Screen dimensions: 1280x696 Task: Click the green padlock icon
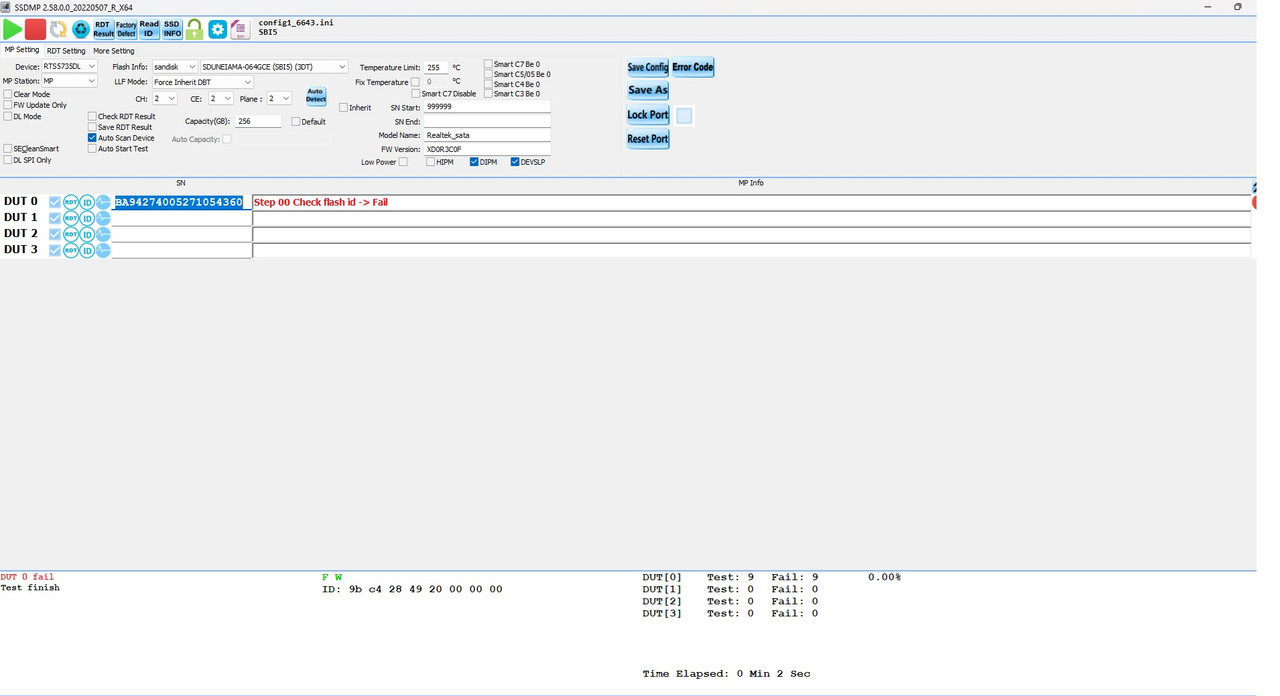coord(194,29)
